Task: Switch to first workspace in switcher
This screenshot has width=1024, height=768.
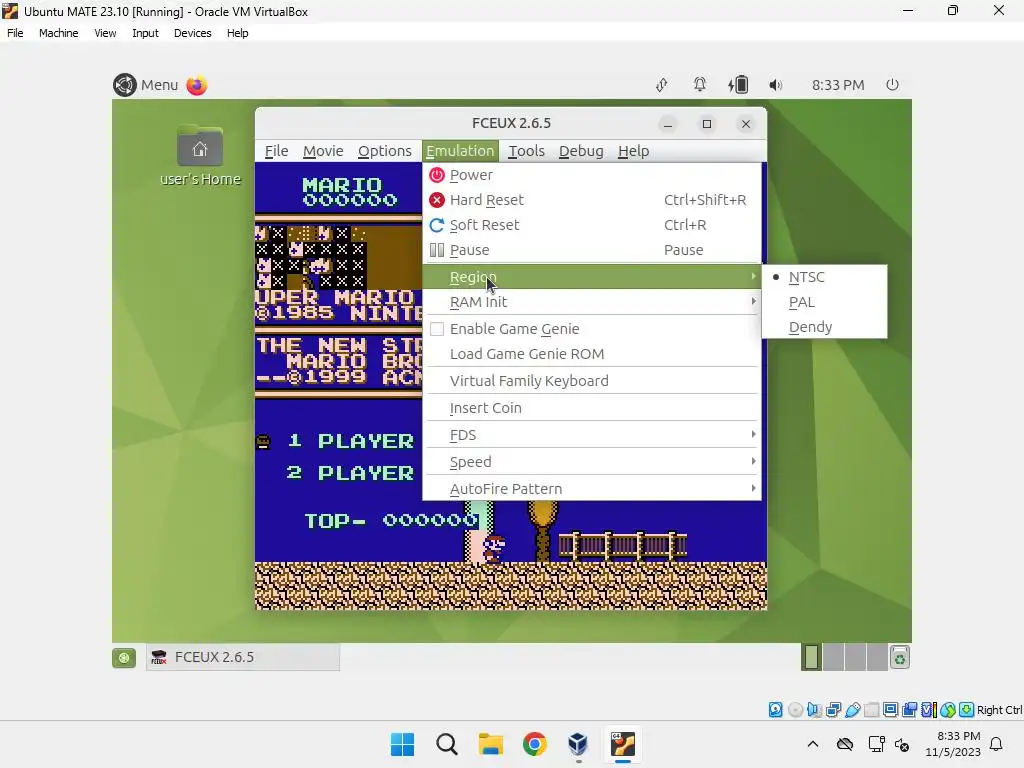Action: pos(811,658)
